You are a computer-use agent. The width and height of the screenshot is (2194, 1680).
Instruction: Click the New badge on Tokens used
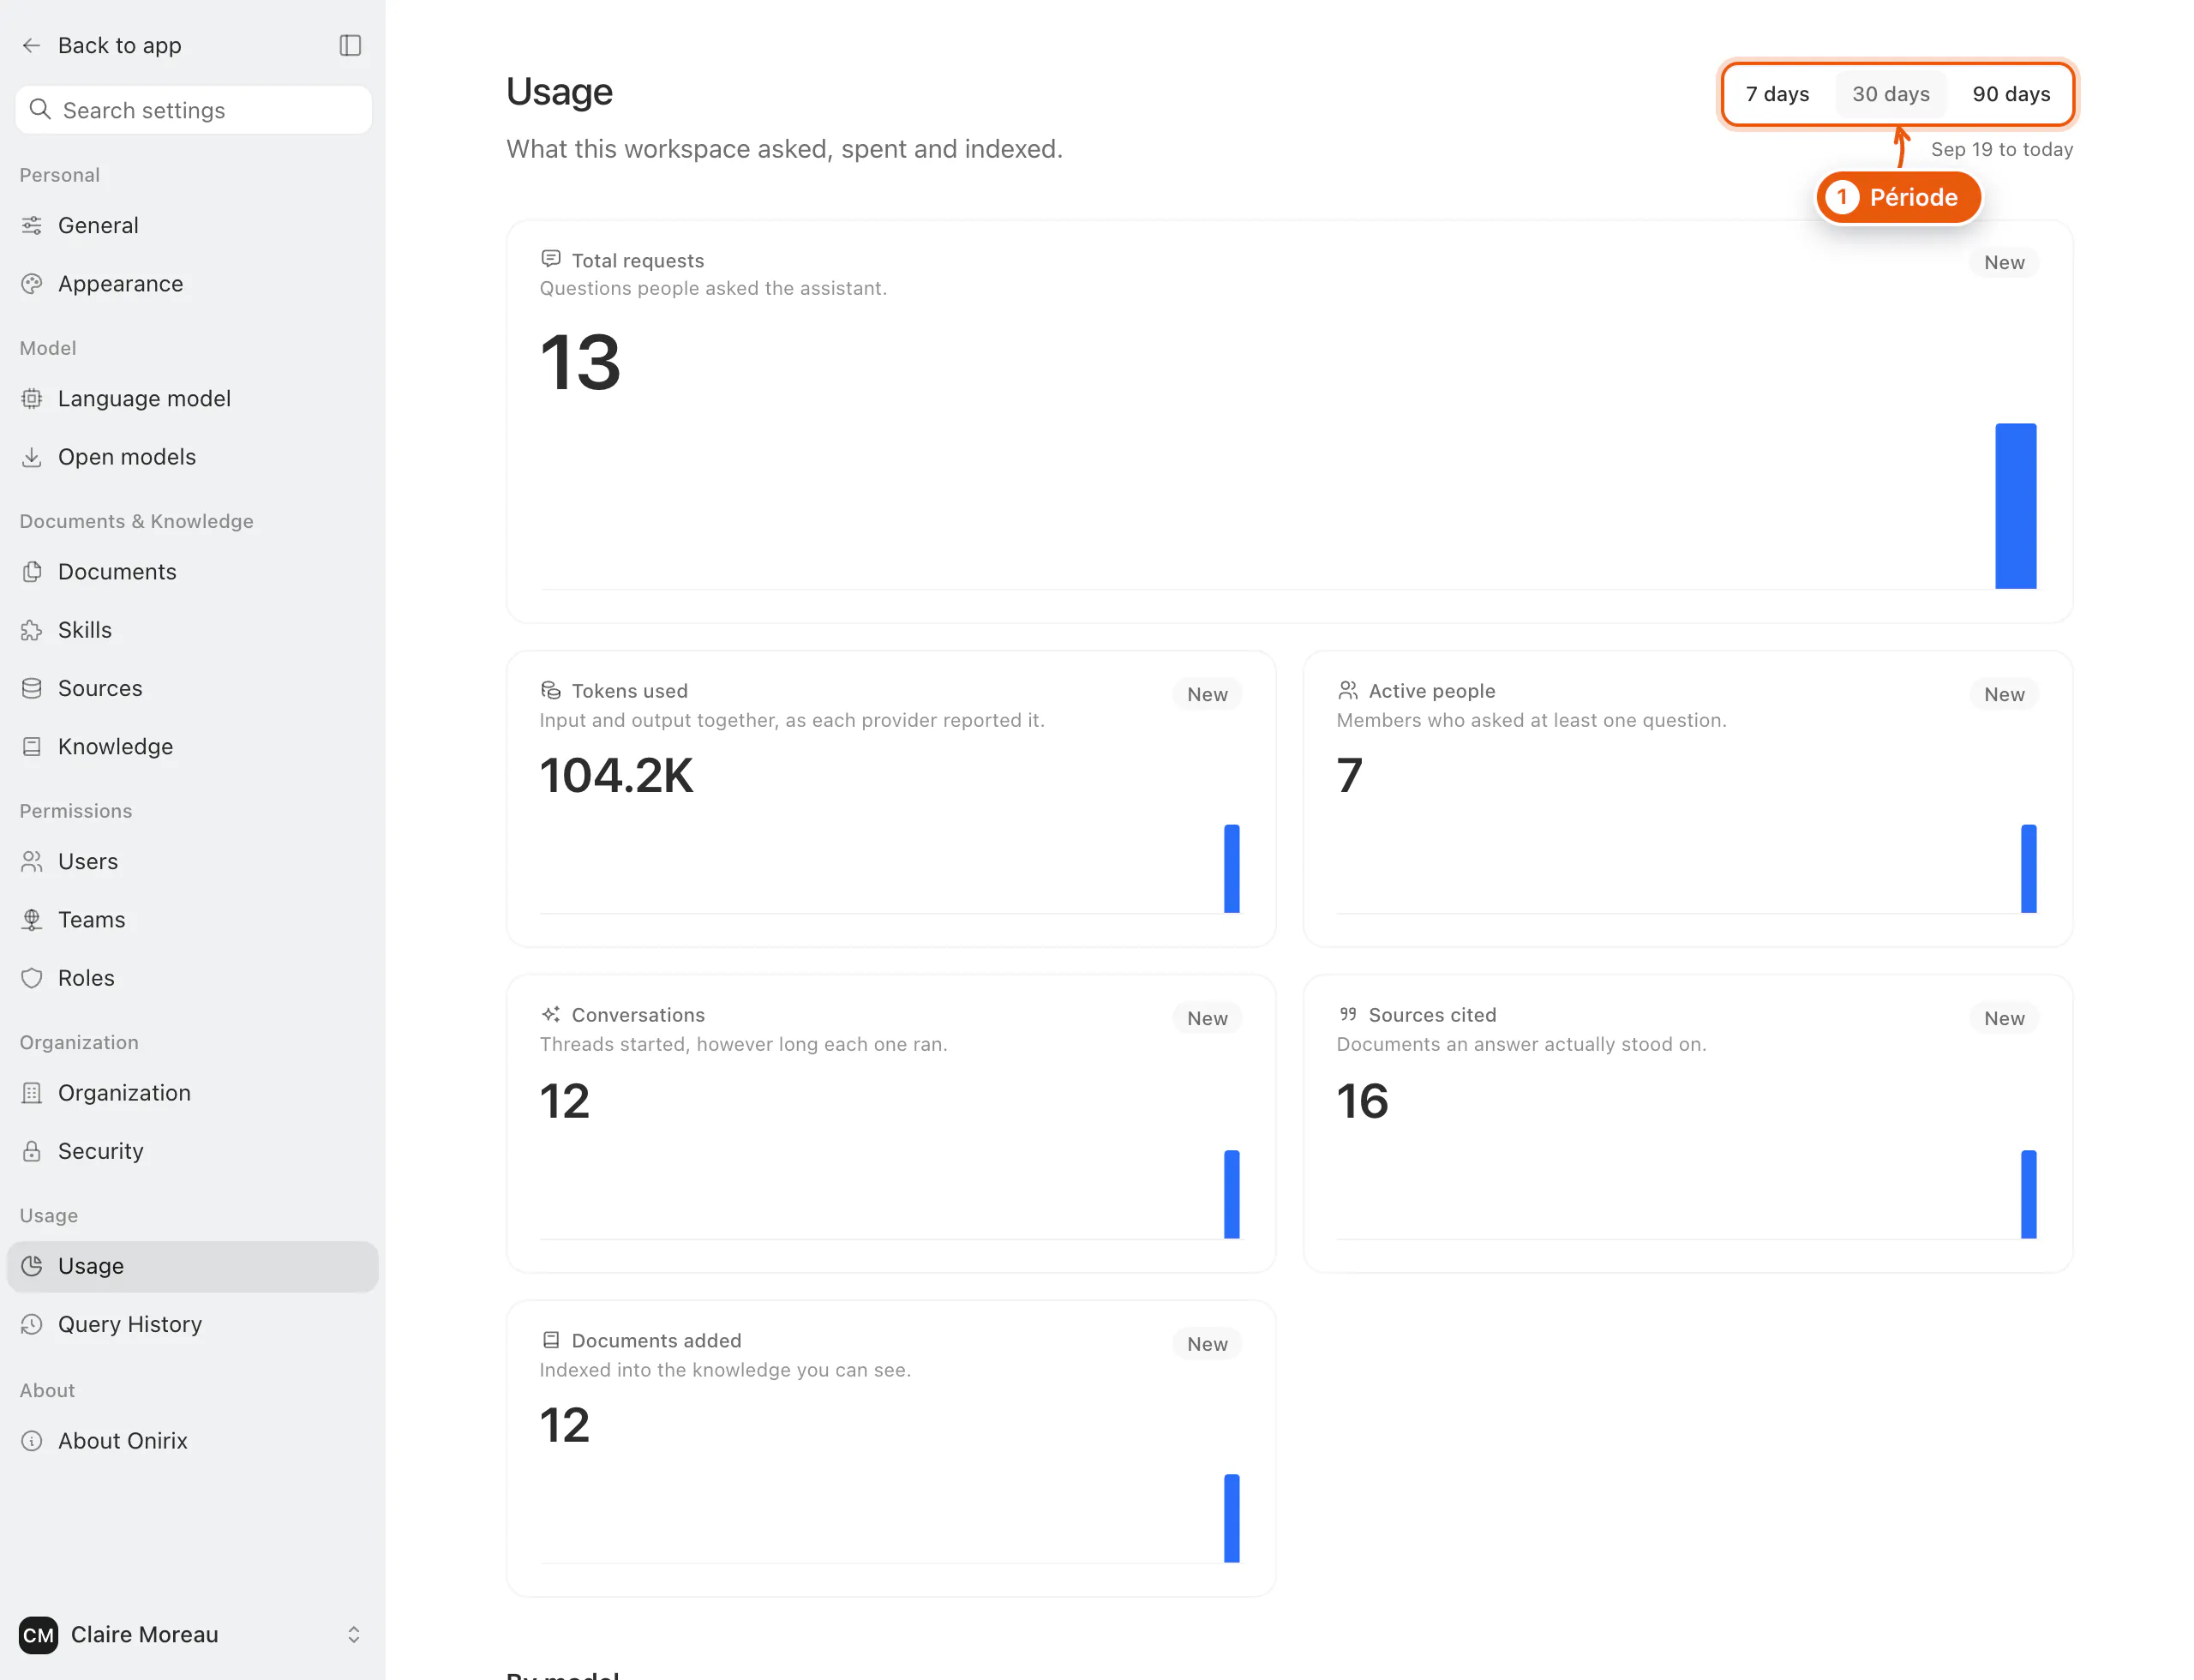1207,694
